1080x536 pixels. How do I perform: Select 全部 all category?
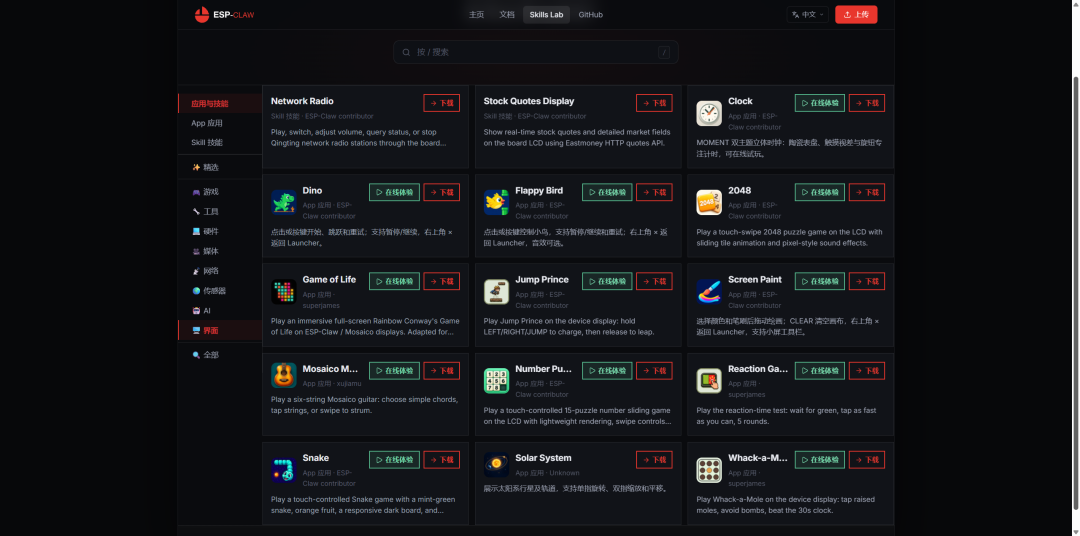pos(220,355)
